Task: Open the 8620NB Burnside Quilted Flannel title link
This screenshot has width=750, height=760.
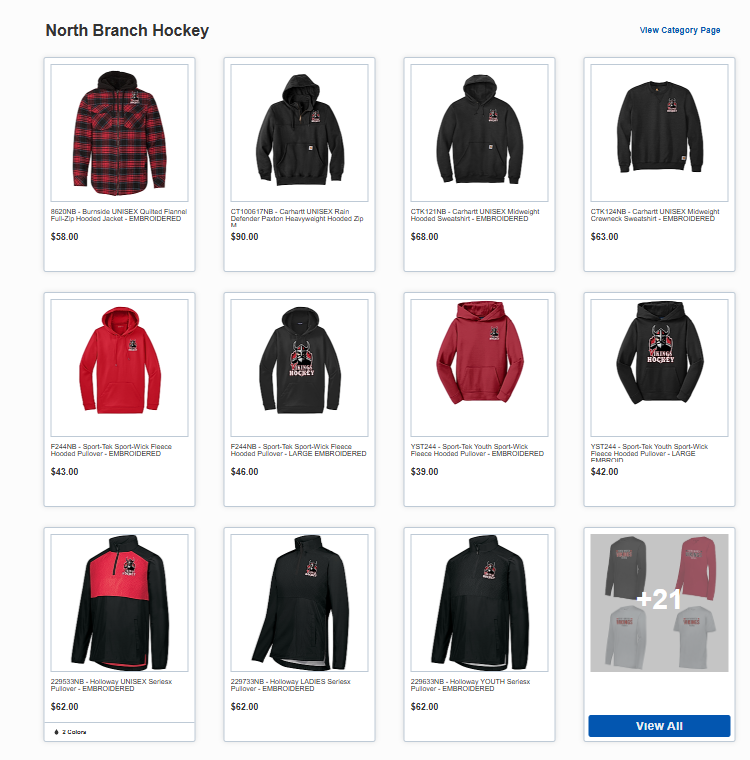Action: tap(119, 215)
